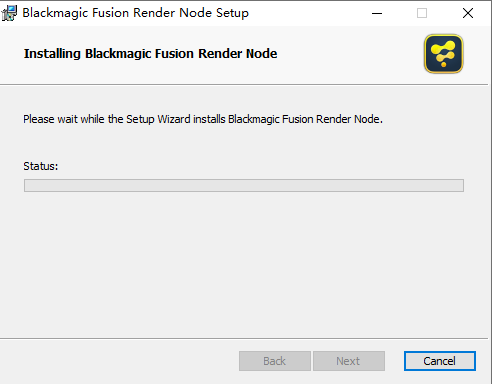
Task: Click the empty gray area beneath the progress bar
Action: pyautogui.click(x=244, y=263)
